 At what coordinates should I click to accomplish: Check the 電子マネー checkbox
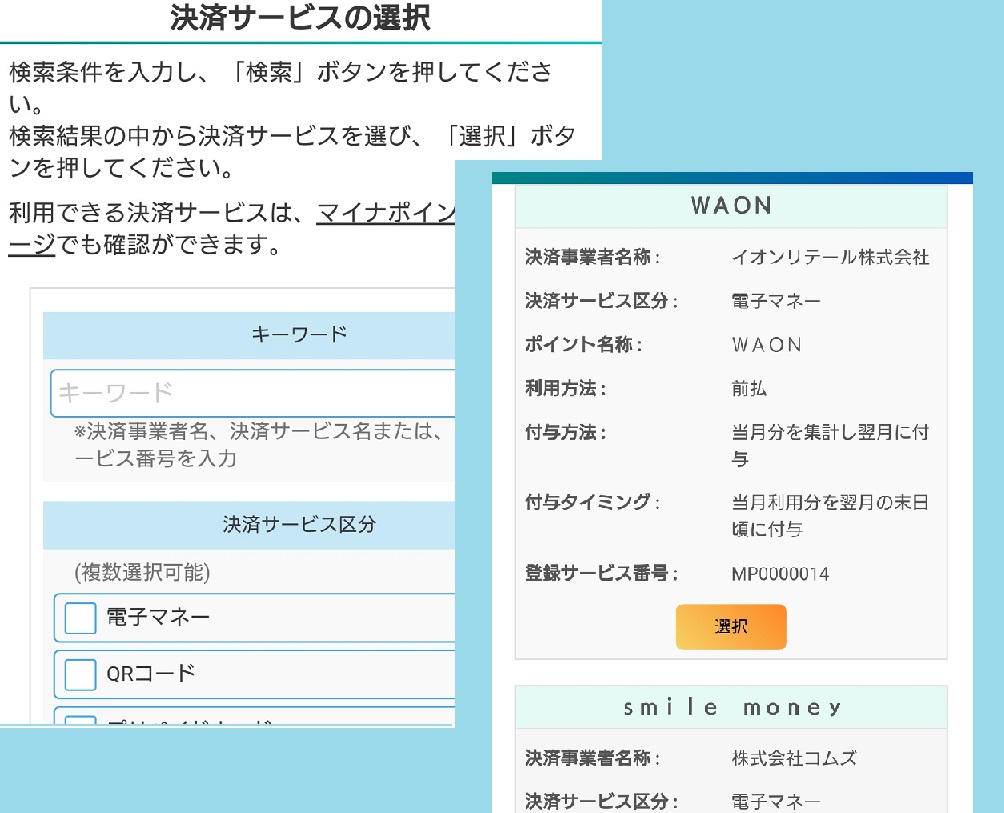tap(81, 618)
